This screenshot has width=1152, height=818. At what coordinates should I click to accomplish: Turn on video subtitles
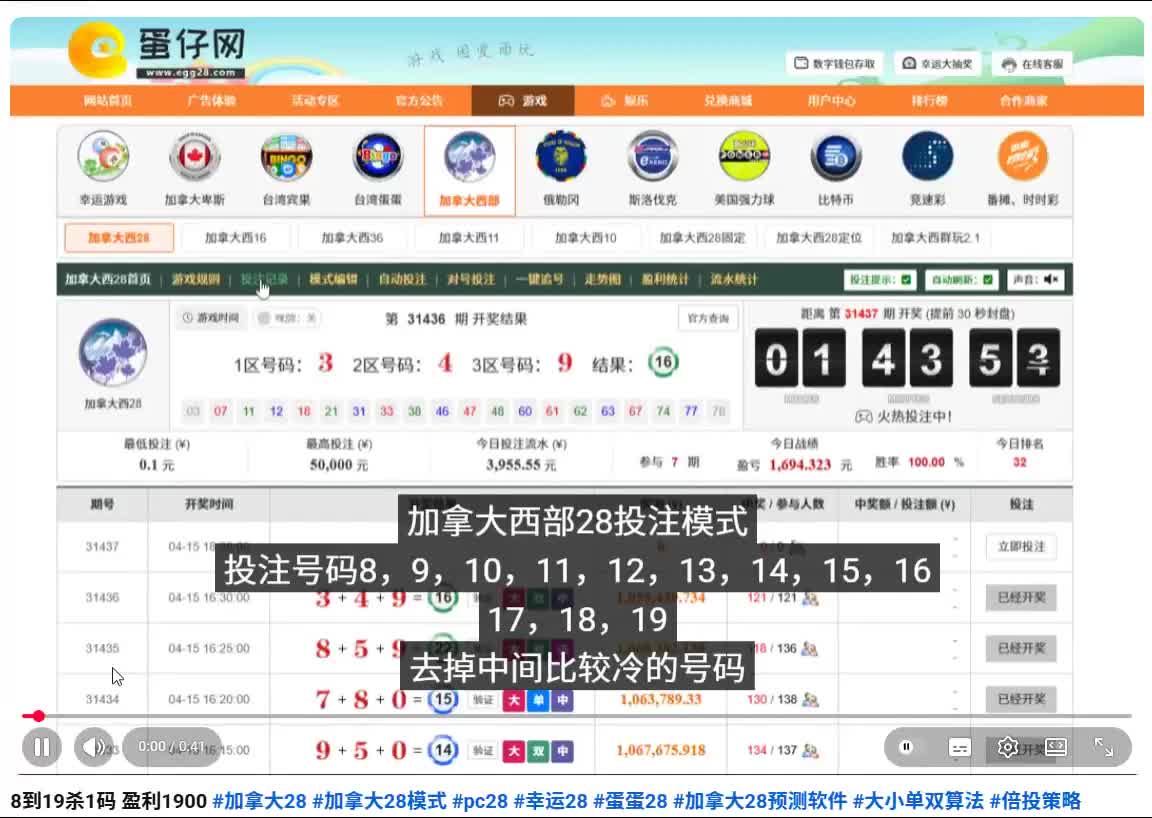point(959,747)
